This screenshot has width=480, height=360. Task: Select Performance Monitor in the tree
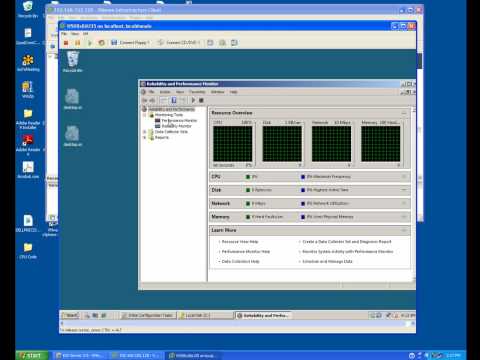pos(179,120)
